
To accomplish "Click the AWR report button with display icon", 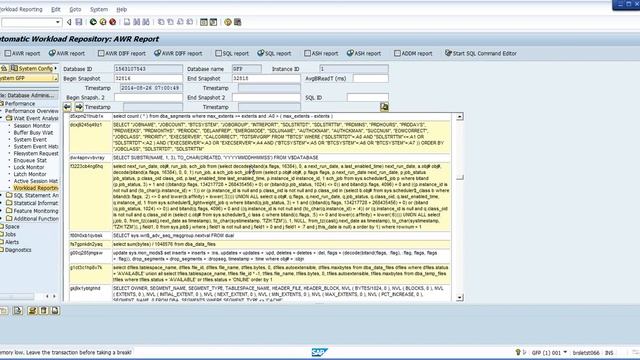I will point(67,53).
